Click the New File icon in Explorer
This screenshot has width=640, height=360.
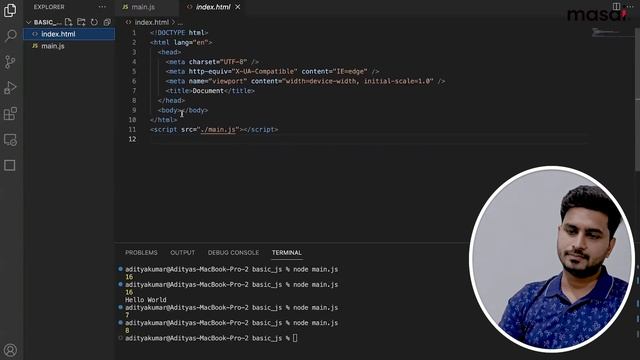[x=68, y=22]
